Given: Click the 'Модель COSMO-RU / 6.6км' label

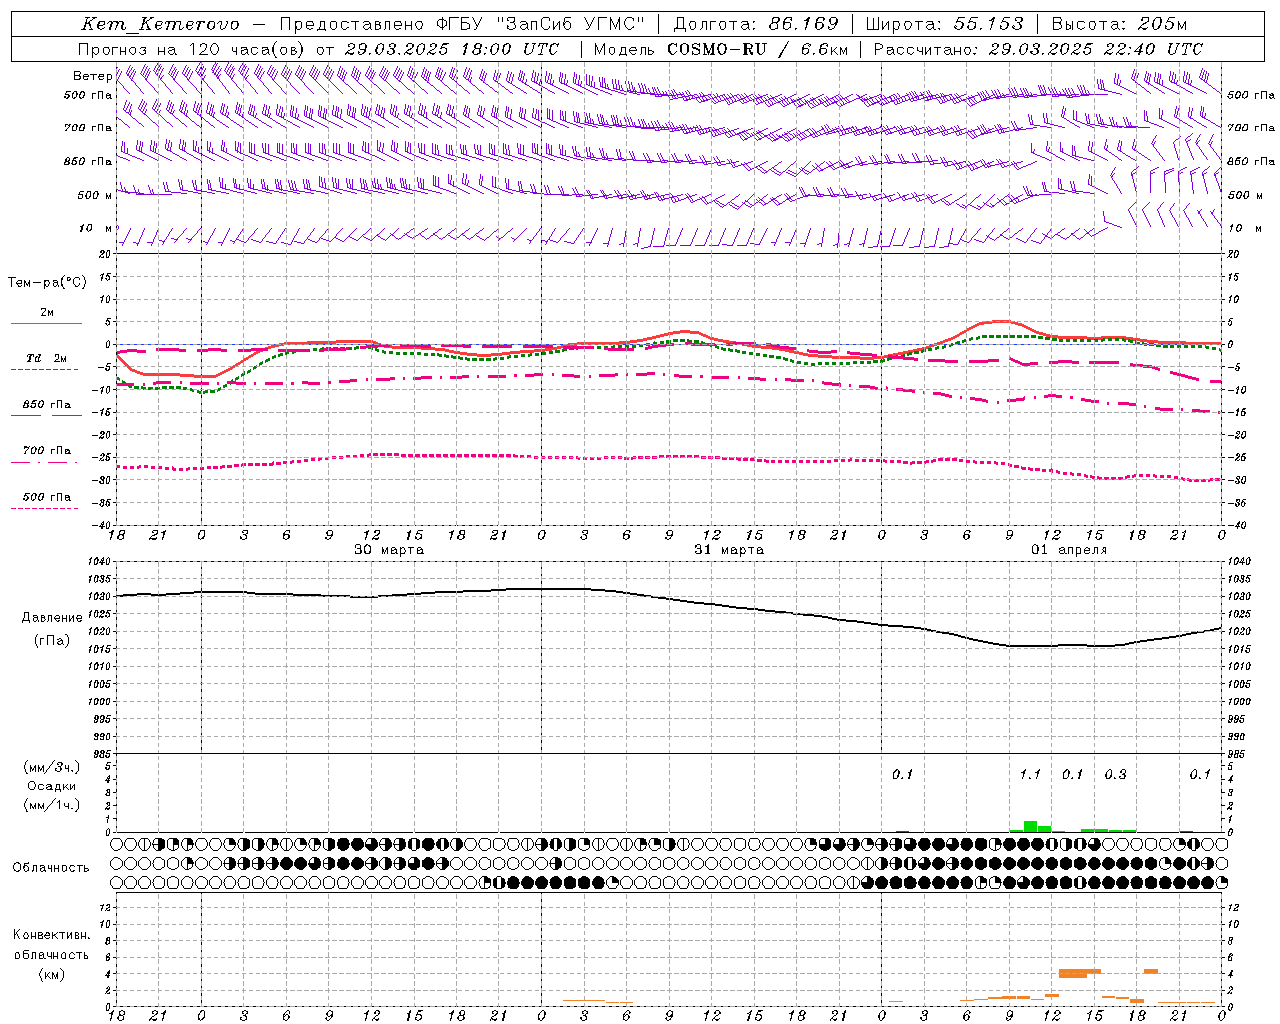Looking at the screenshot, I should click(x=721, y=49).
